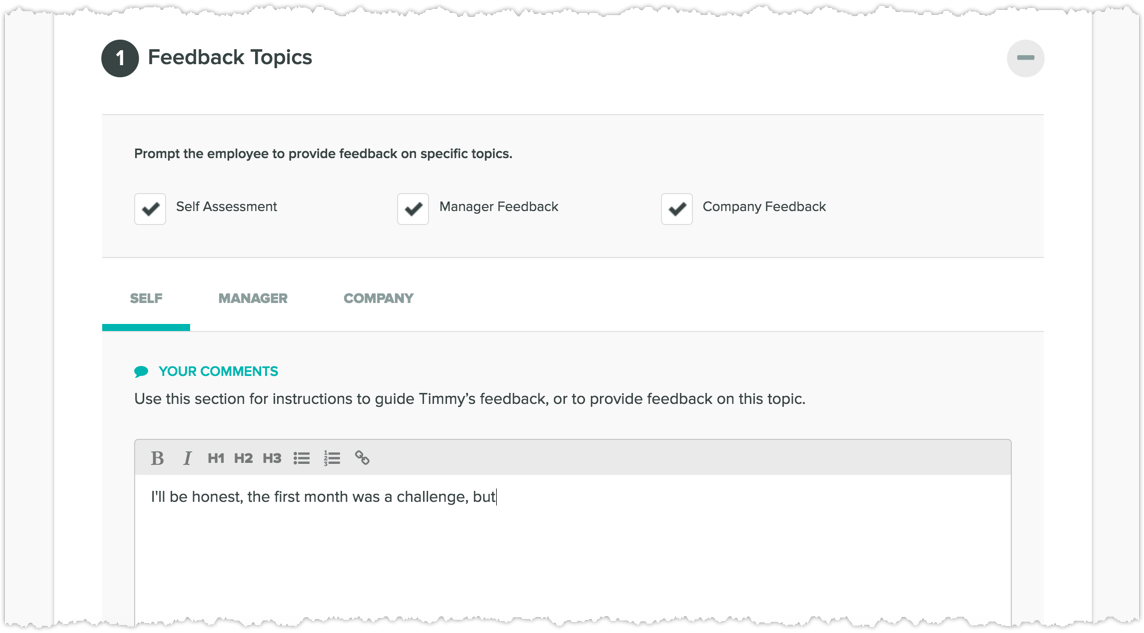
Task: Insert a bulleted list
Action: tap(302, 457)
